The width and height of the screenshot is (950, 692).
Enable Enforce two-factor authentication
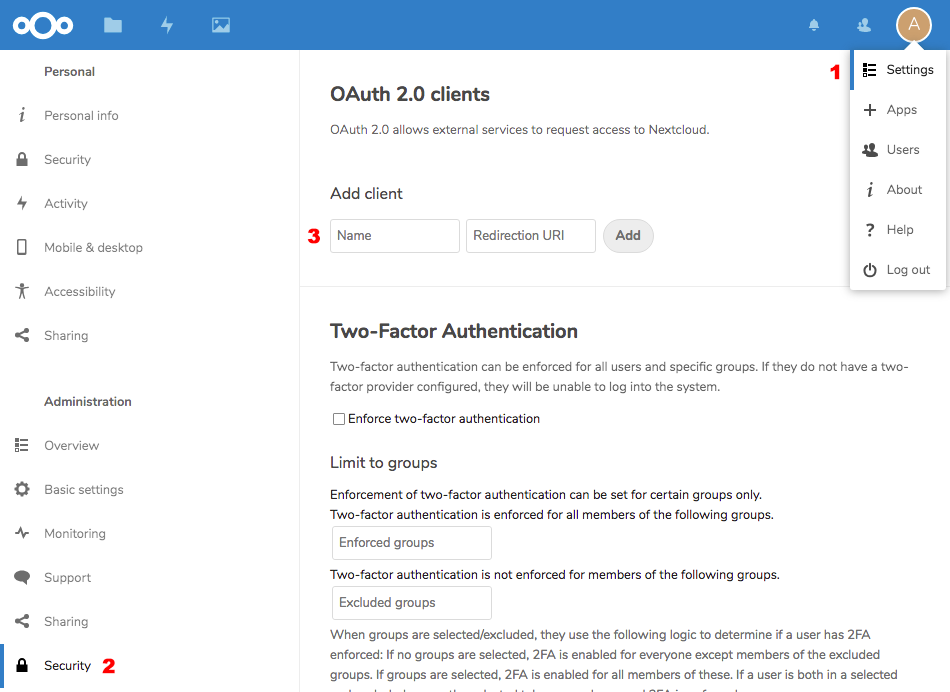point(338,418)
